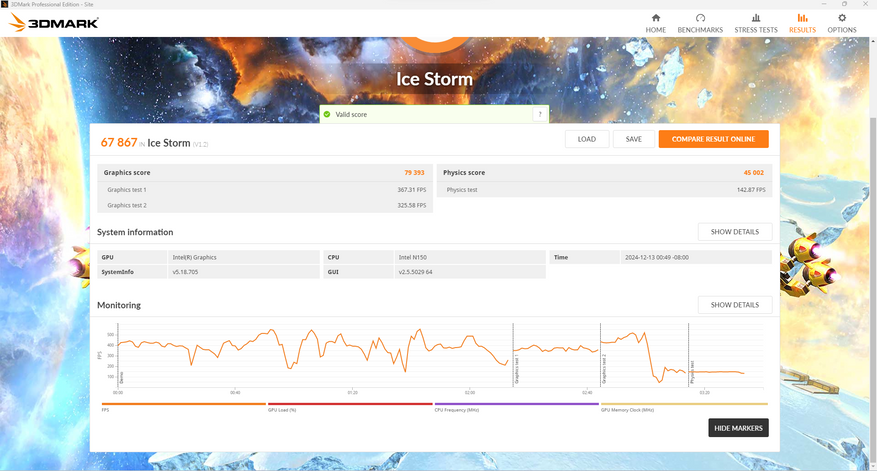This screenshot has height=471, width=877.
Task: Click the green Valid score checkmark
Action: pos(327,114)
